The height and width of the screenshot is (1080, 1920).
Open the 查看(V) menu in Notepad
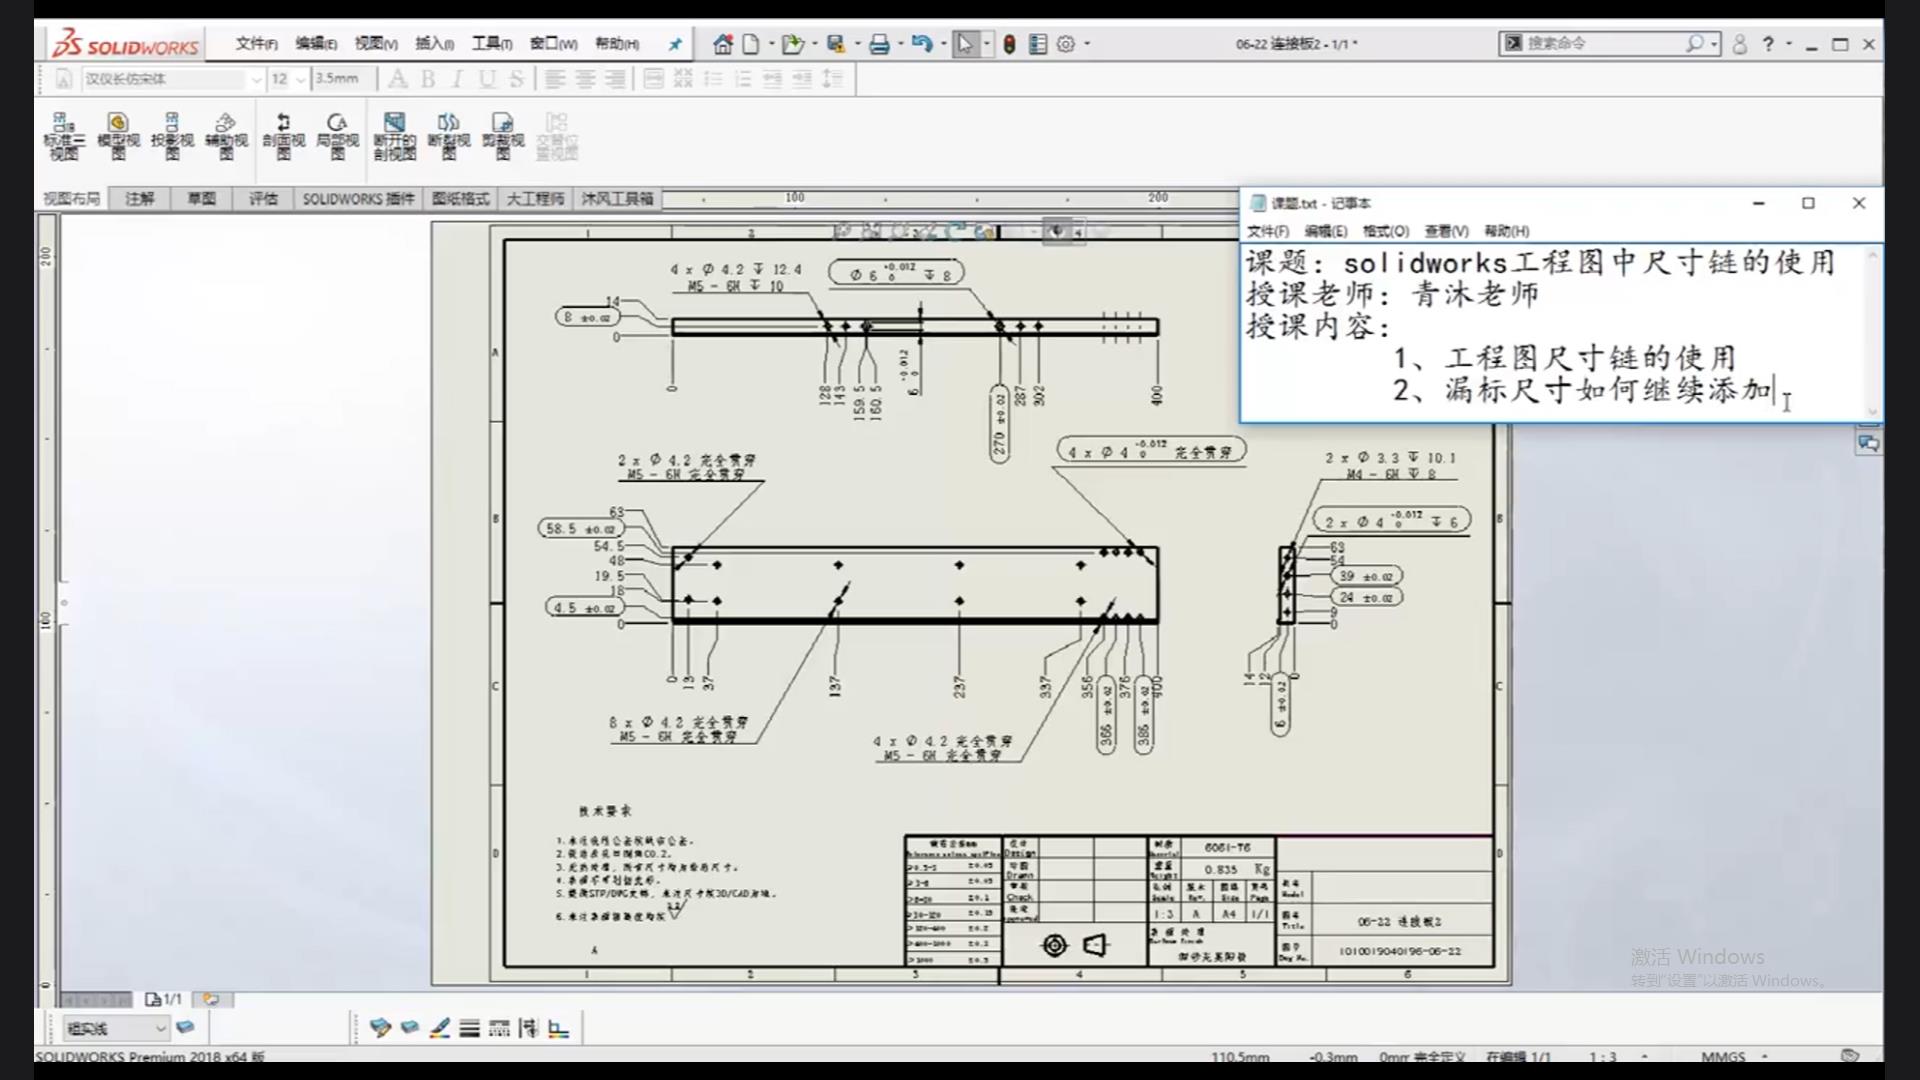1447,231
